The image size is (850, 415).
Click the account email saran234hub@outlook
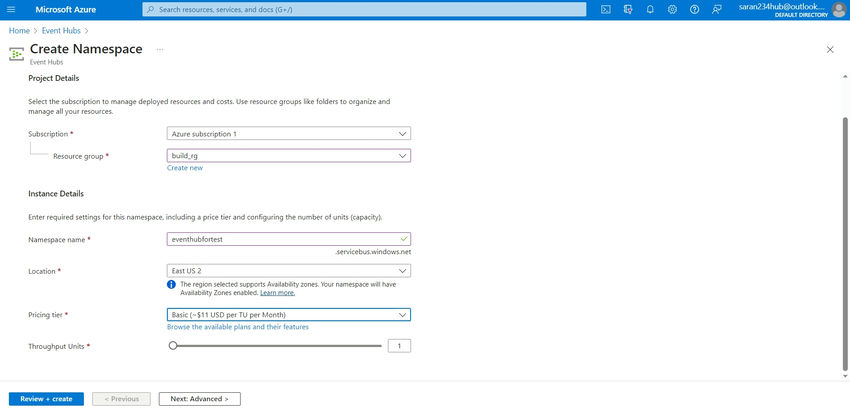pyautogui.click(x=783, y=7)
